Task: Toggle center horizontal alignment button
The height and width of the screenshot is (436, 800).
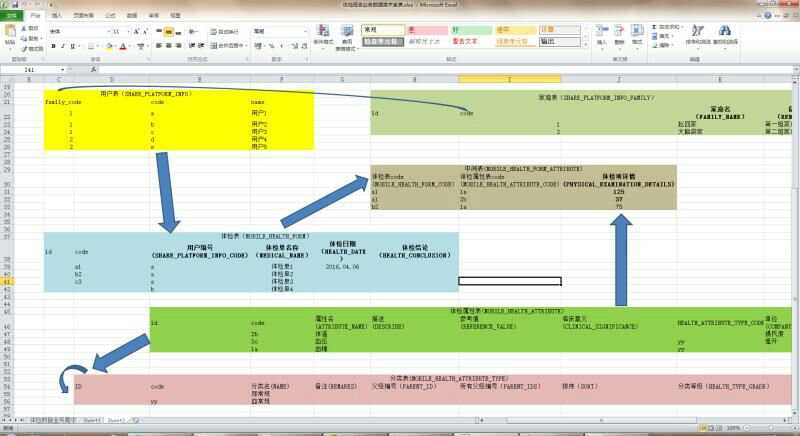Action: coord(170,46)
